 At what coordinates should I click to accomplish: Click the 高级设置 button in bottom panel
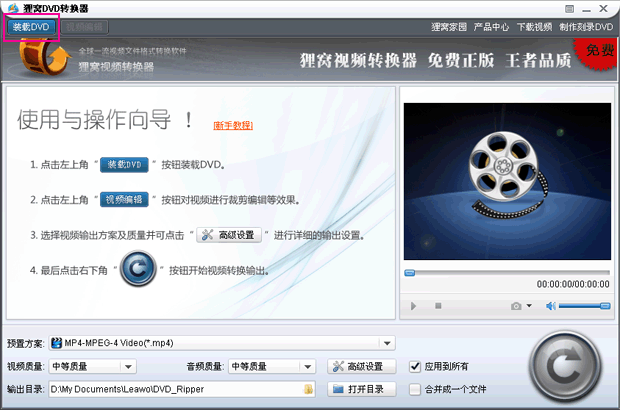pos(361,367)
